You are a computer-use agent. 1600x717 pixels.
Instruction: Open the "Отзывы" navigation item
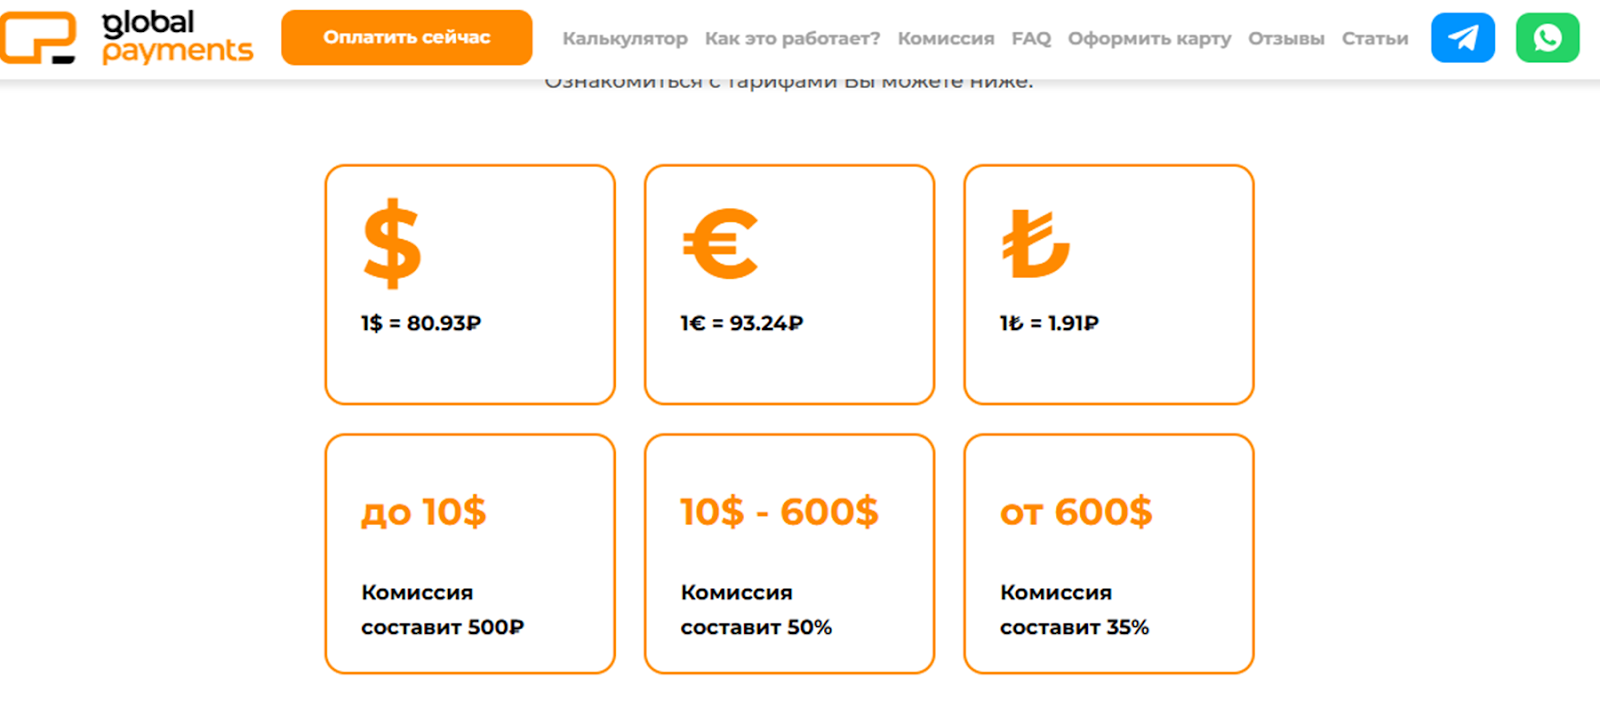[x=1286, y=38]
